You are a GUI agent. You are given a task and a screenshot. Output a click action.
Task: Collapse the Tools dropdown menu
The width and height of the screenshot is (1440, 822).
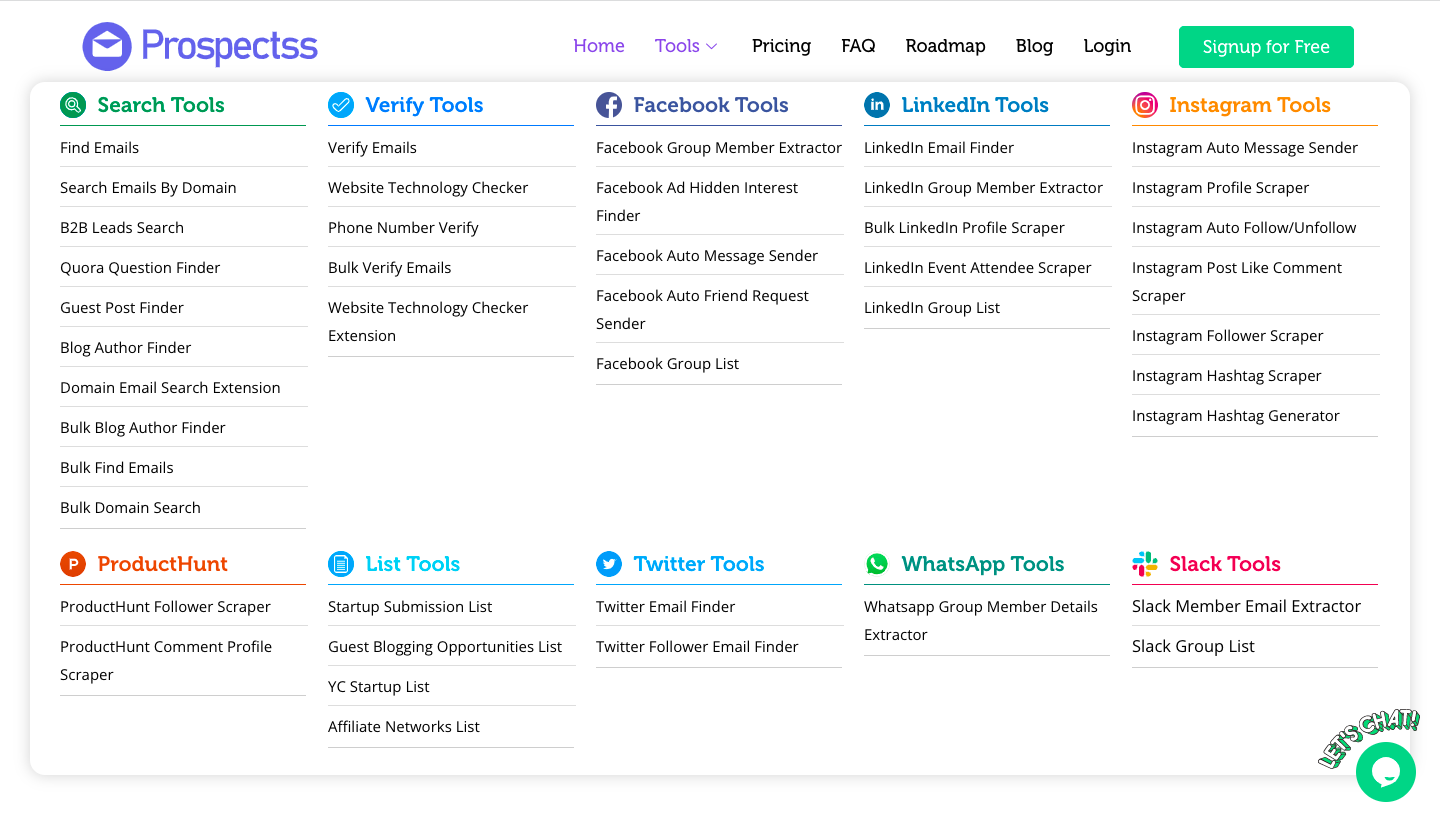687,46
